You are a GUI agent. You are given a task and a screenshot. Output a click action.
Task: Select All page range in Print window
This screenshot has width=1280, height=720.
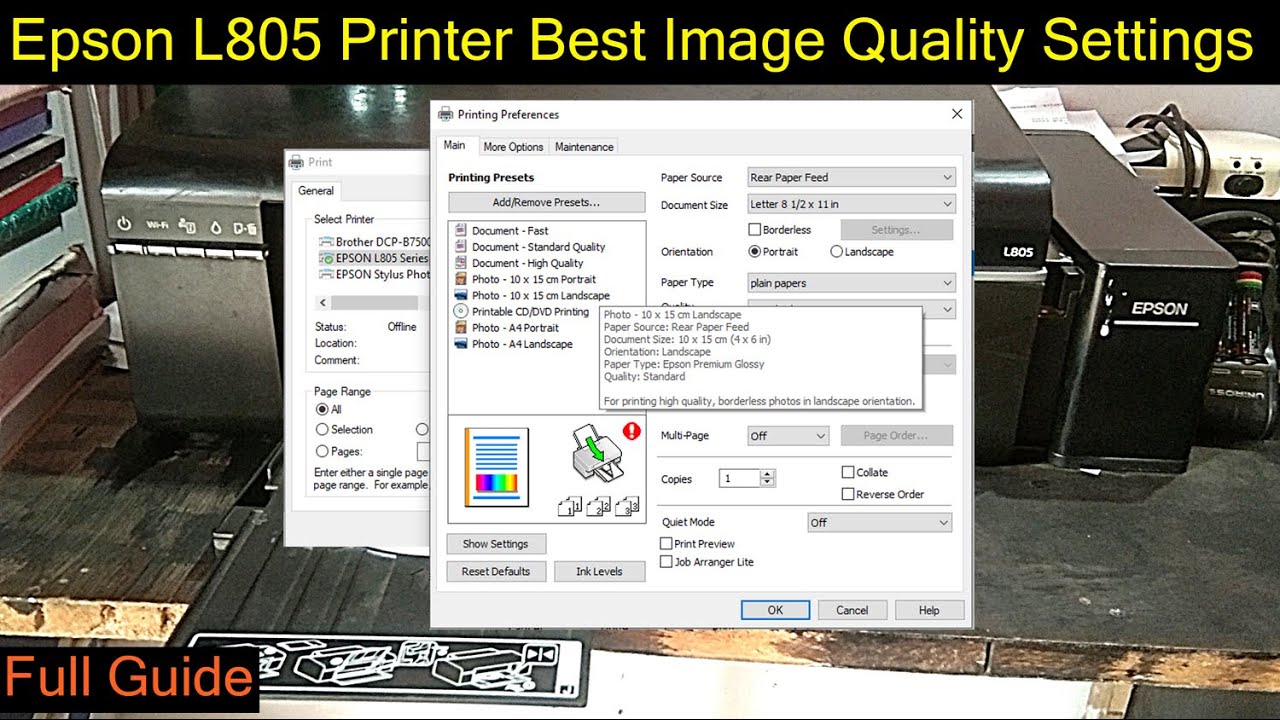click(x=322, y=409)
